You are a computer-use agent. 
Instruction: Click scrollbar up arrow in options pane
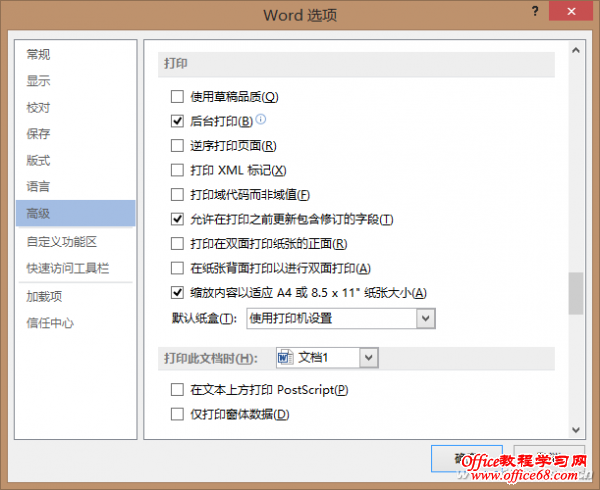576,50
